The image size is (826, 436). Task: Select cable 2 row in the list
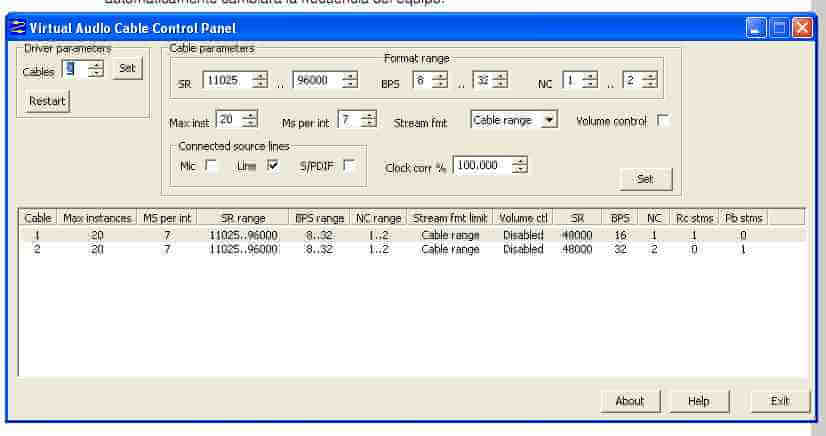tap(412, 249)
